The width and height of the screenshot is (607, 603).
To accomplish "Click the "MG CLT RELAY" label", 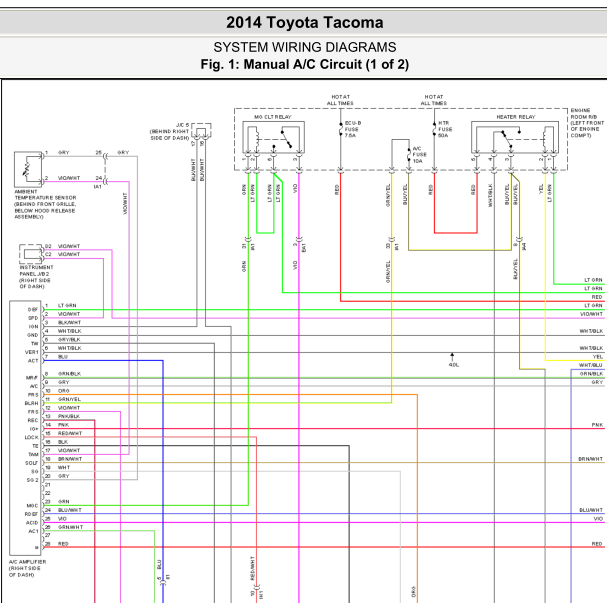I will [x=273, y=117].
